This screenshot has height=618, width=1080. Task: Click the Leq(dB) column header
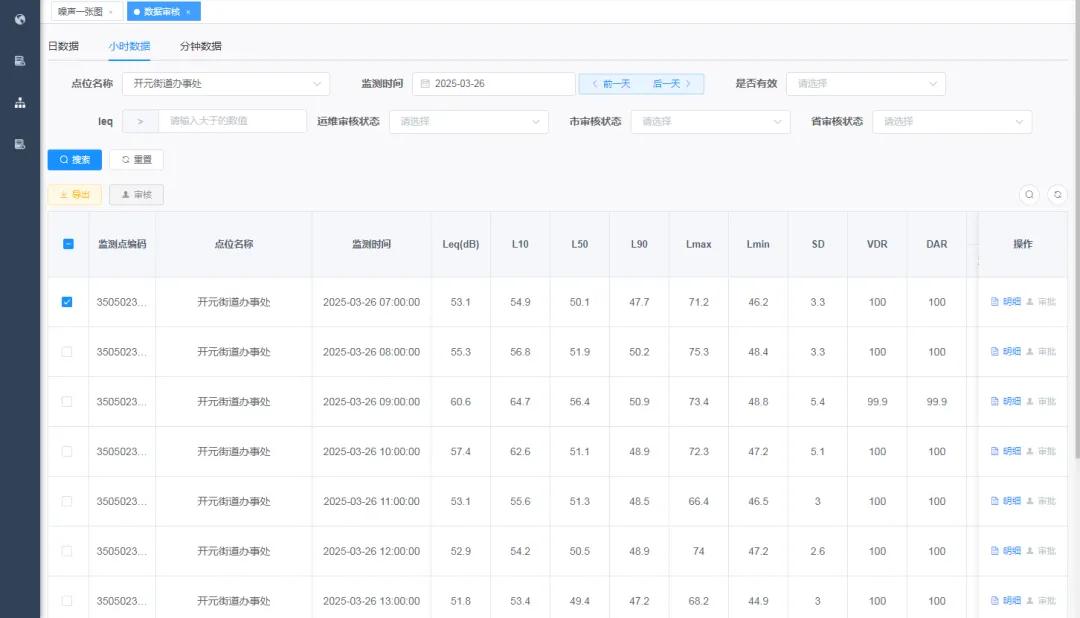[461, 244]
